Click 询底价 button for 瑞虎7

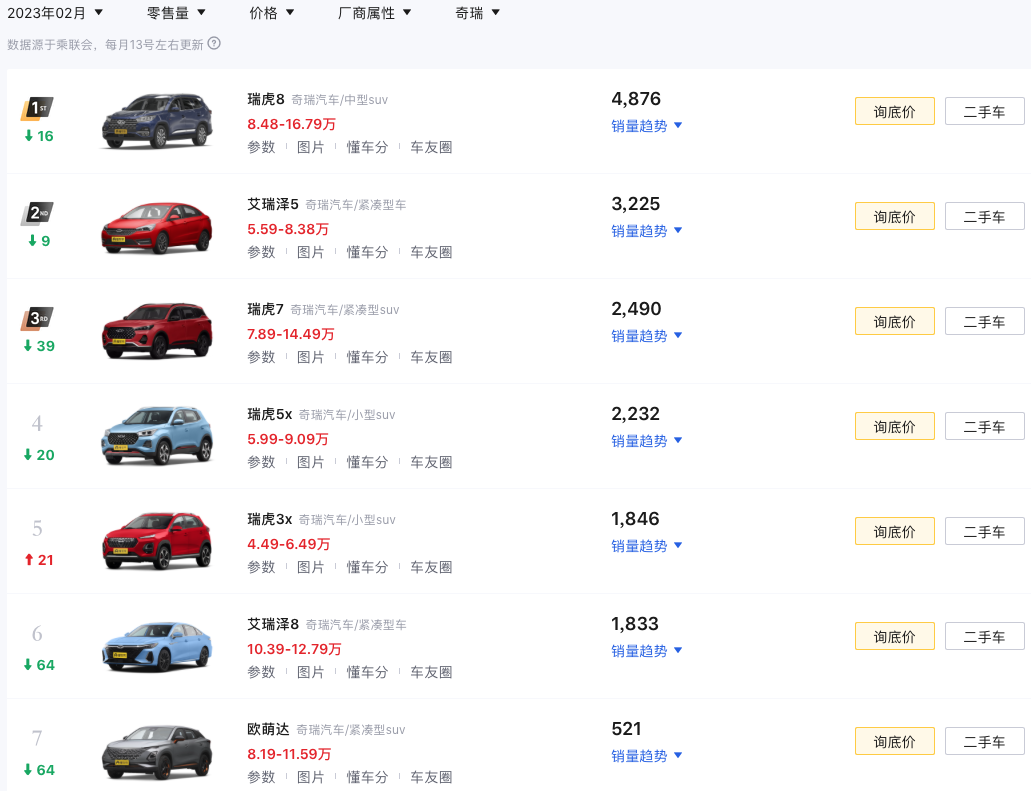pos(894,321)
